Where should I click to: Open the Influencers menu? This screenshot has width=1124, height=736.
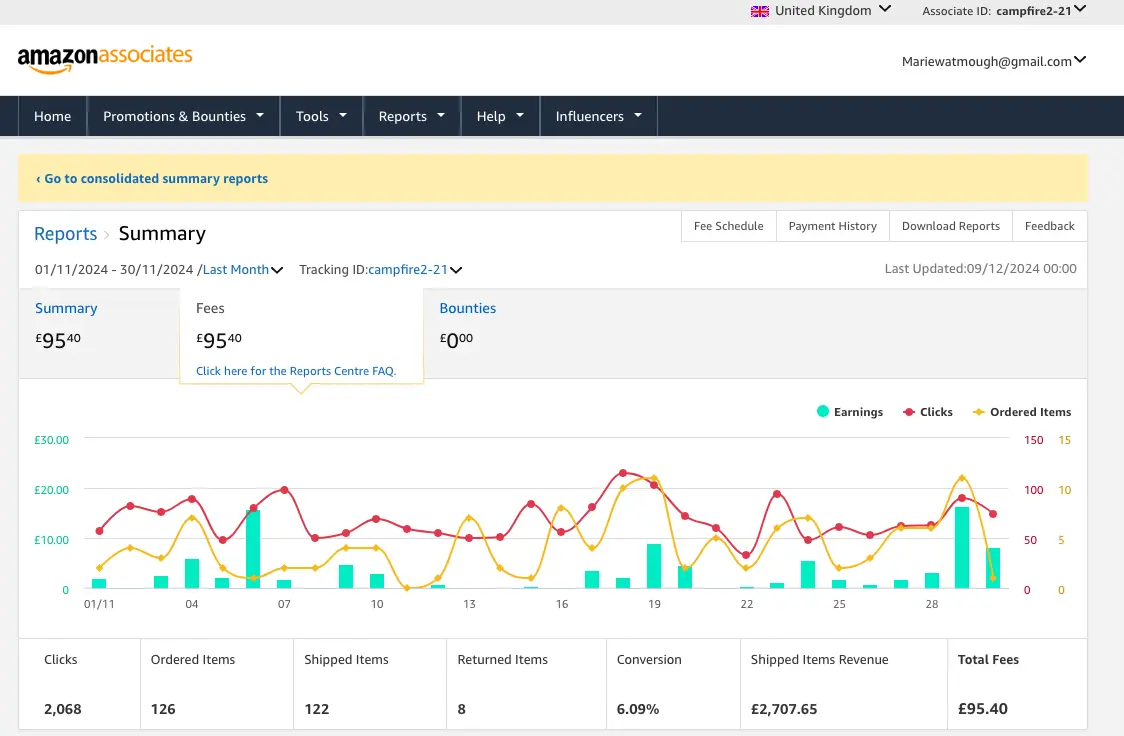pyautogui.click(x=599, y=116)
